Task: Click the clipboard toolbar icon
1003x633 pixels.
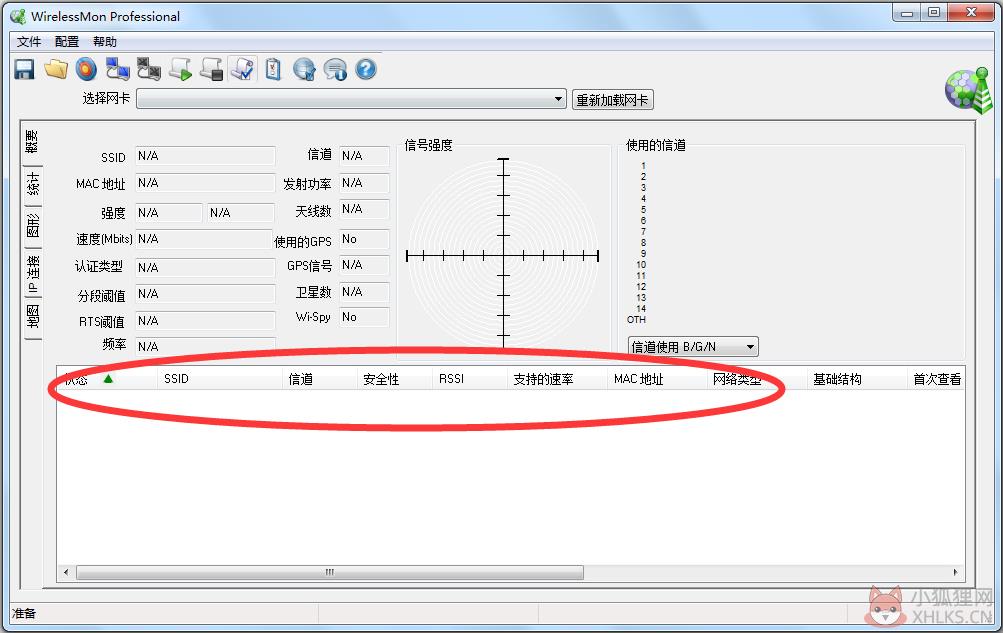Action: pos(273,69)
